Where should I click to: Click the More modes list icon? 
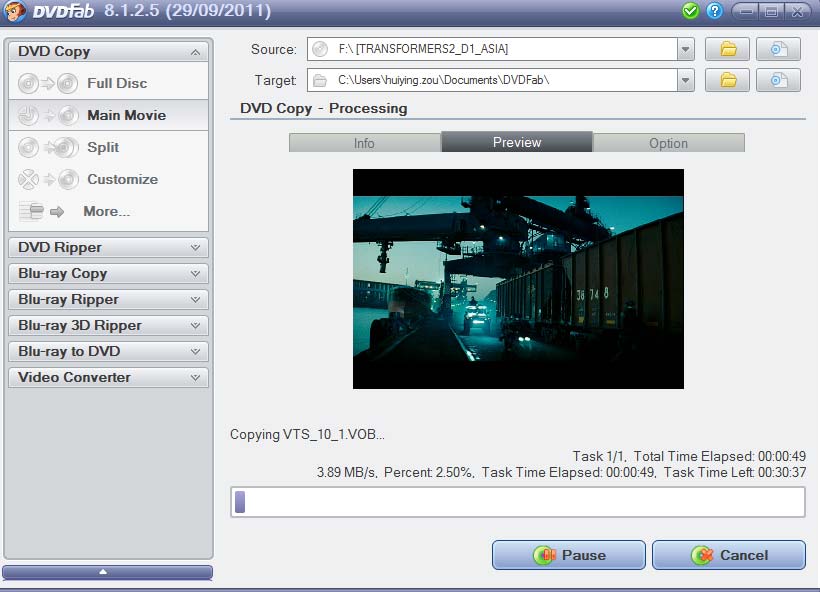(41, 211)
